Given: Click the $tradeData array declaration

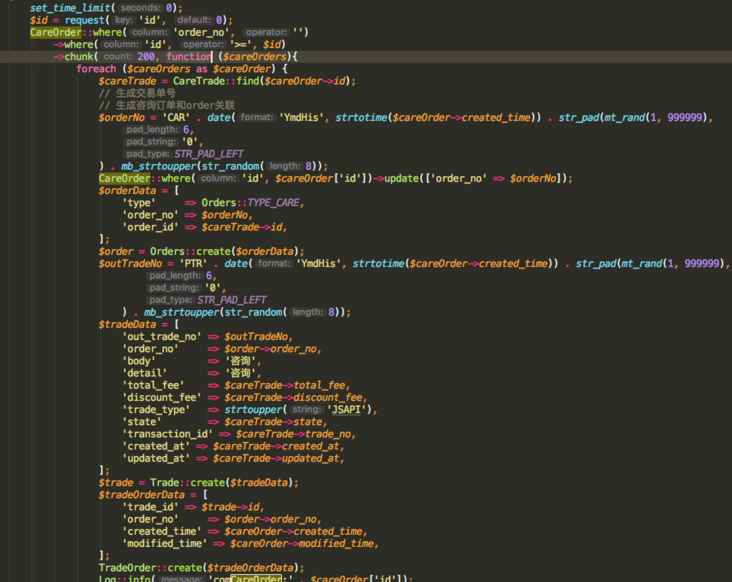Looking at the screenshot, I should pyautogui.click(x=128, y=324).
